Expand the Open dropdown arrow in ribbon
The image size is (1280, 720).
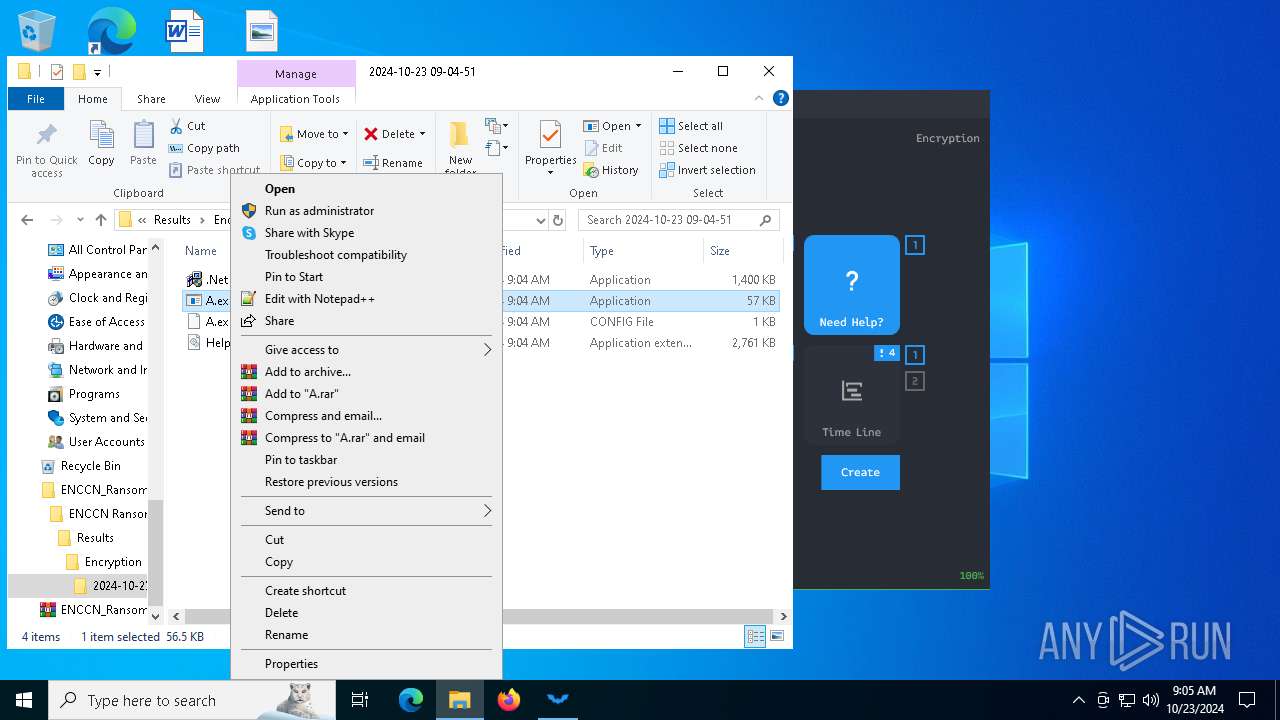pos(638,126)
